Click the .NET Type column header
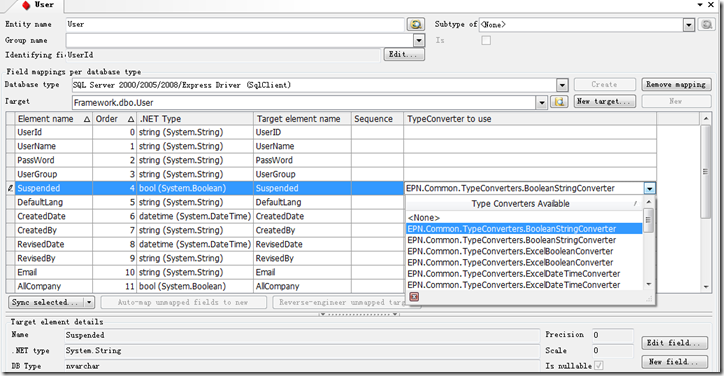 tap(195, 119)
